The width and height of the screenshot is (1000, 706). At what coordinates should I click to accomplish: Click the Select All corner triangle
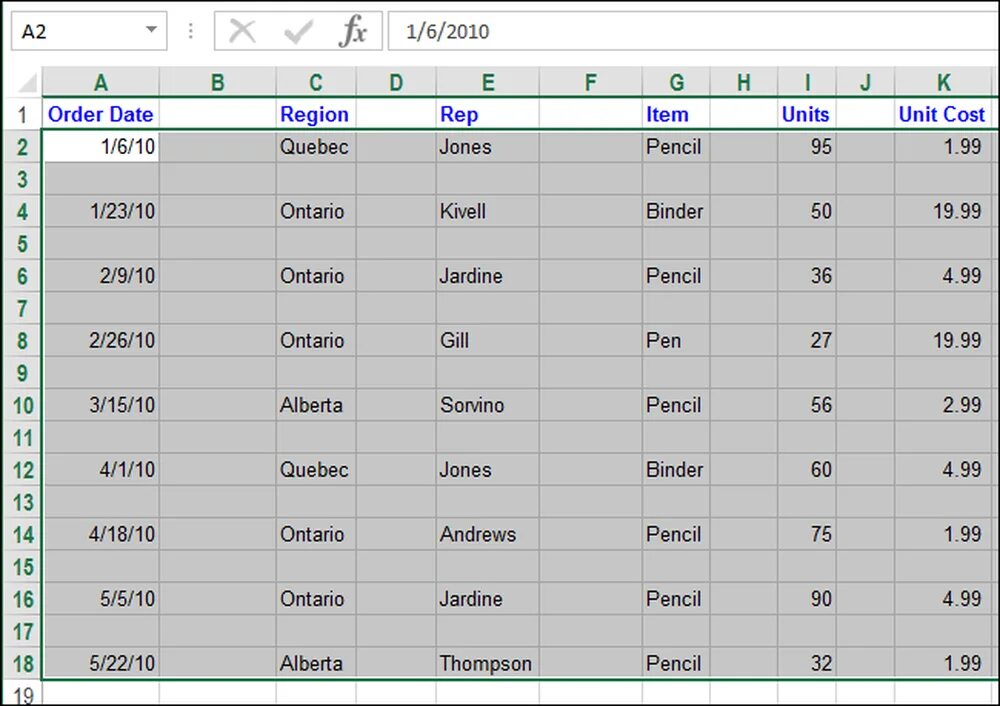[x=27, y=83]
